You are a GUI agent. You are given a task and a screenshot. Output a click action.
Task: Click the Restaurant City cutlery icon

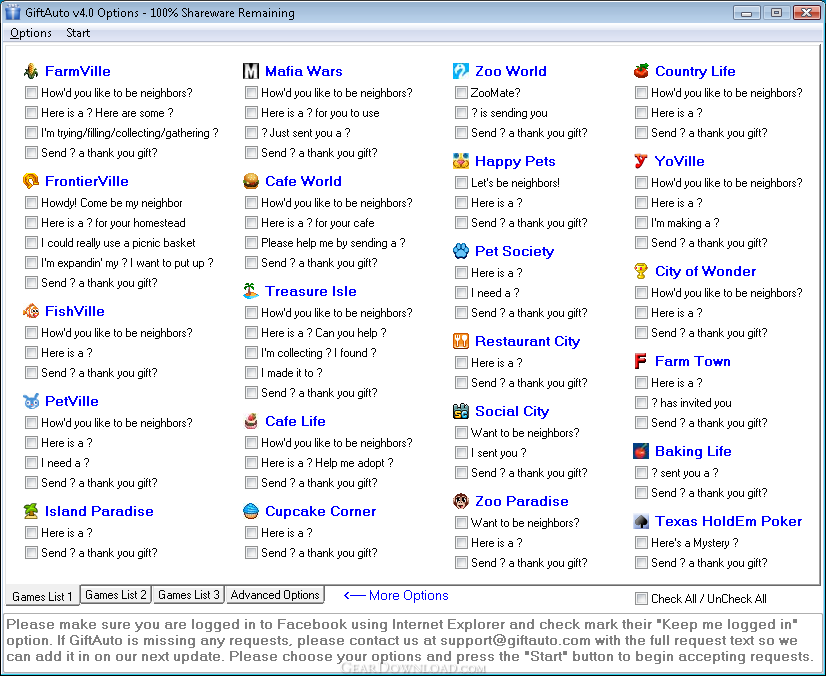[x=461, y=341]
